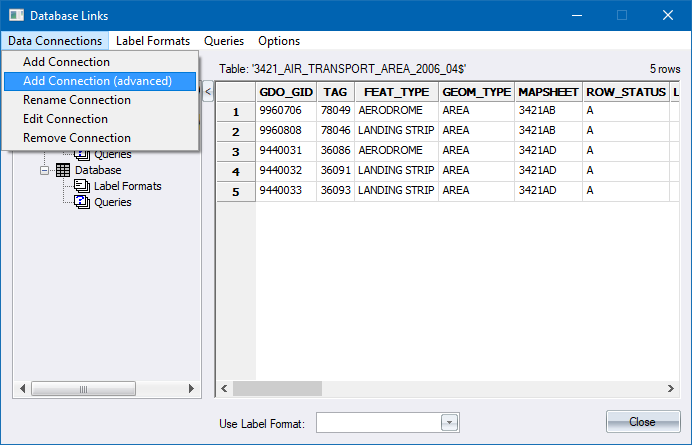Click the left arrow of table's horizontal scrollbar

point(225,388)
